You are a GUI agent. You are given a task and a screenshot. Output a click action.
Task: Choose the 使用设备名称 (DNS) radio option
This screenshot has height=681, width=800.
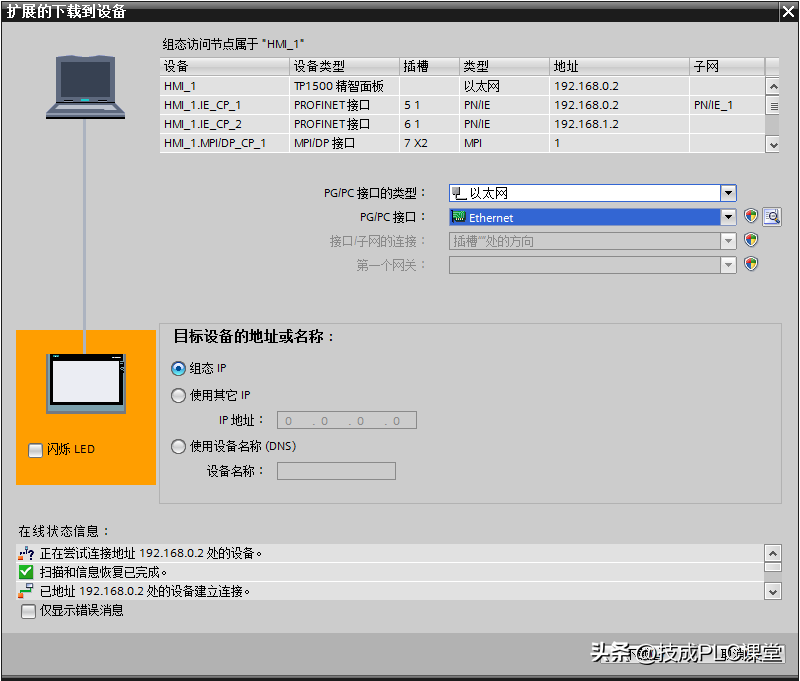point(179,446)
